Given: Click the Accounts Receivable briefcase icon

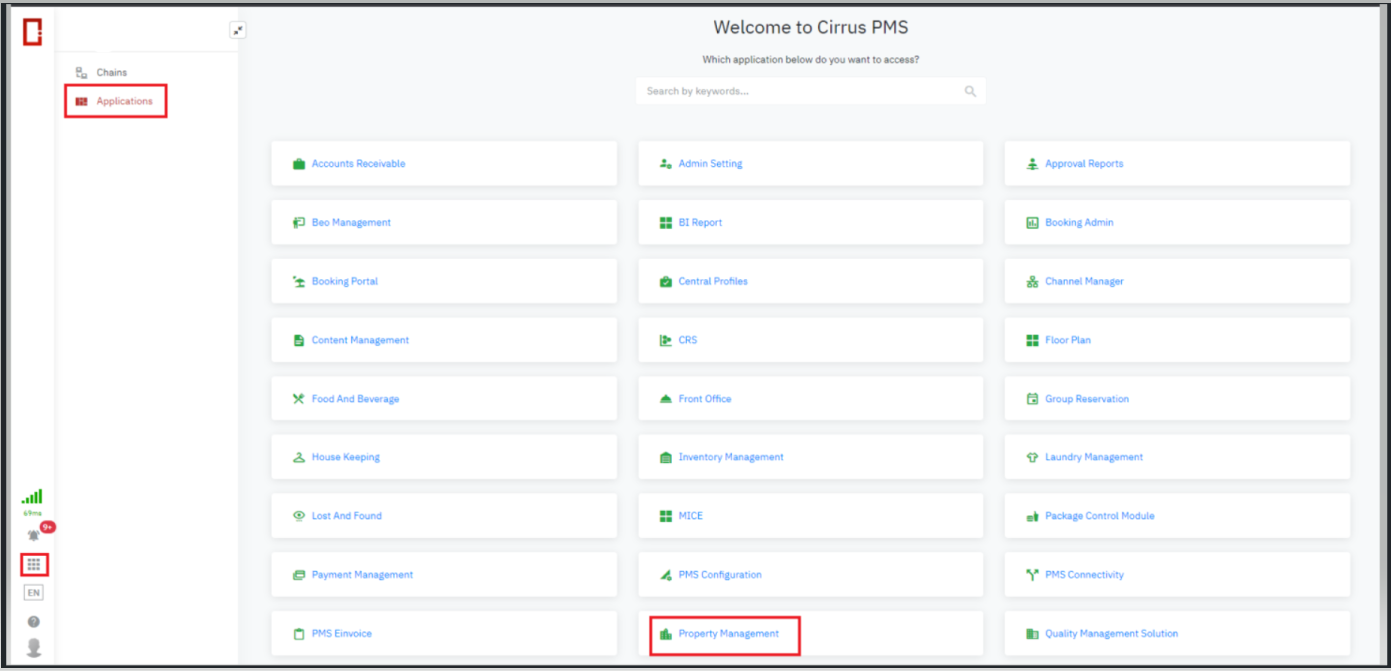Looking at the screenshot, I should pyautogui.click(x=298, y=164).
